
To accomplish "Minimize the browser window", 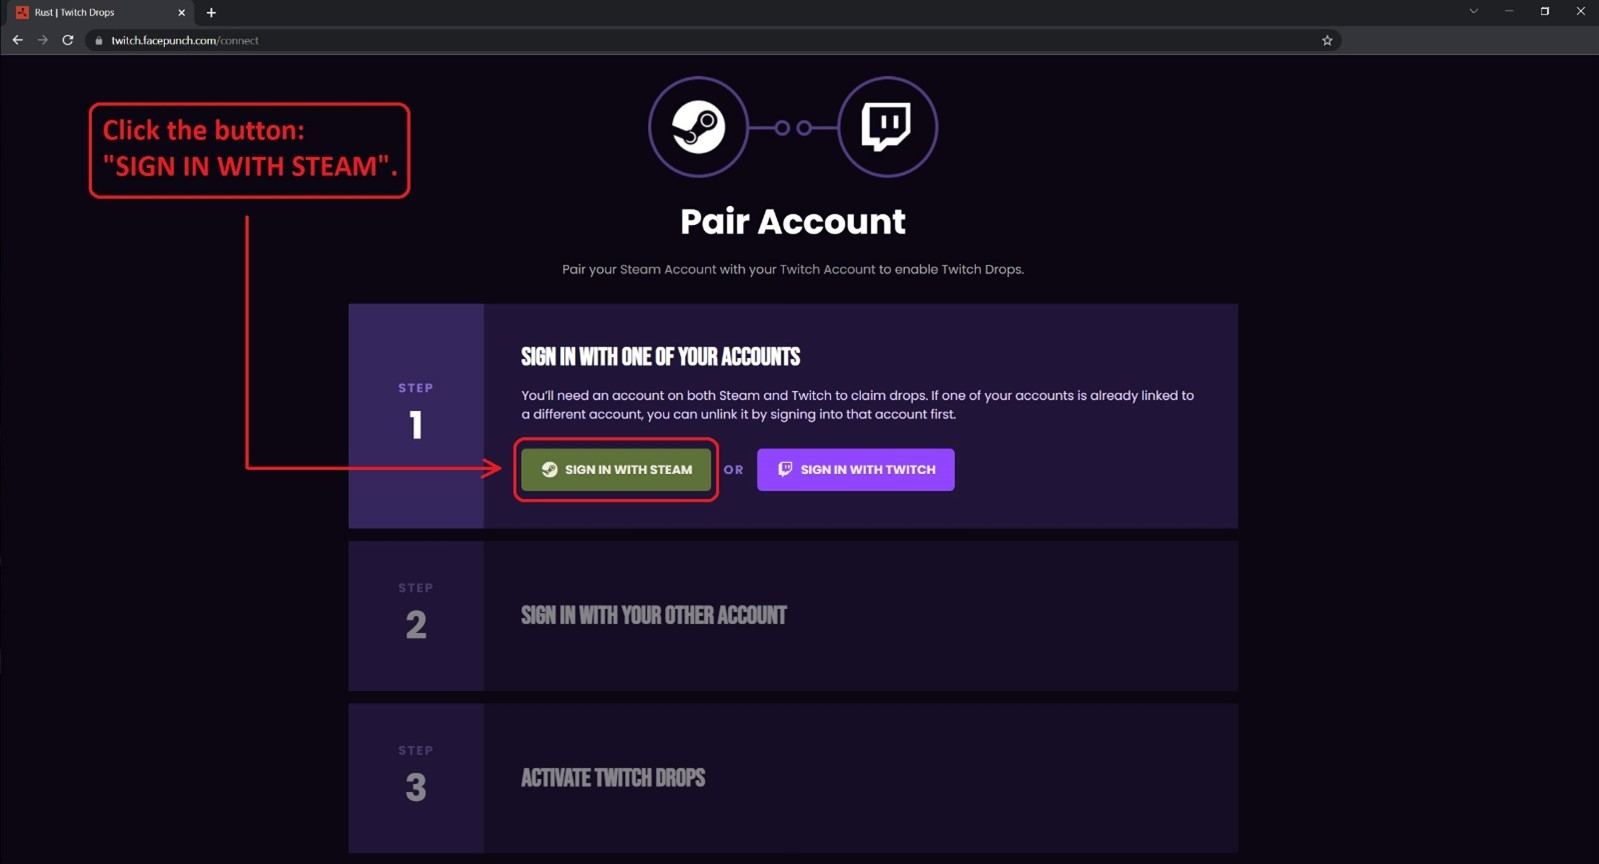I will pos(1509,12).
